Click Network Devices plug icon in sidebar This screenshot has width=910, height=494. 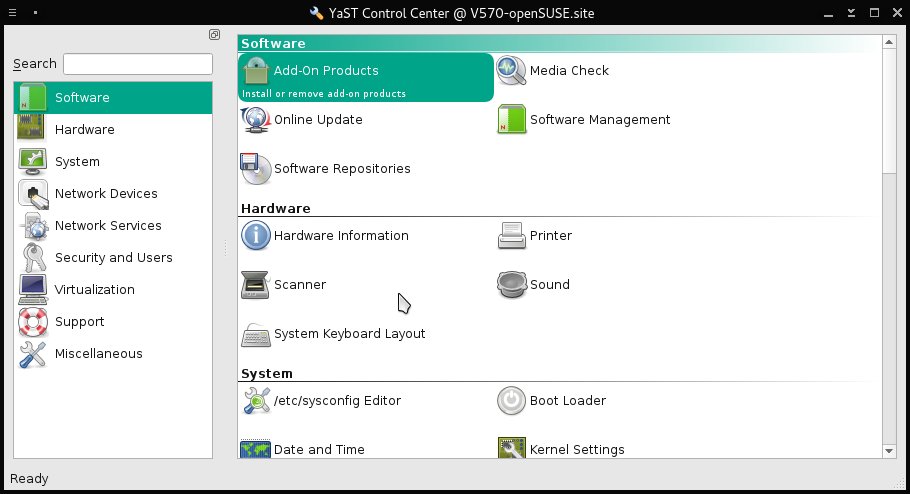tap(33, 194)
